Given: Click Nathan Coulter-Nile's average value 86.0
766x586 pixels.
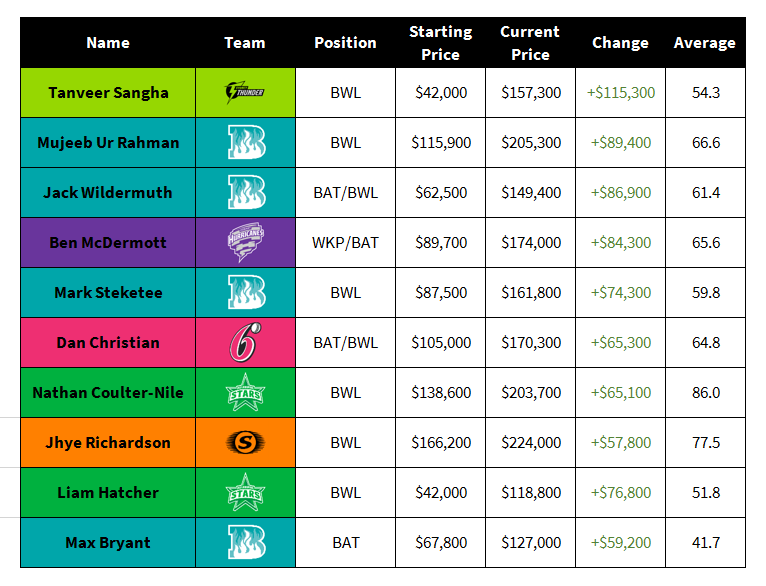Looking at the screenshot, I should click(x=706, y=393).
